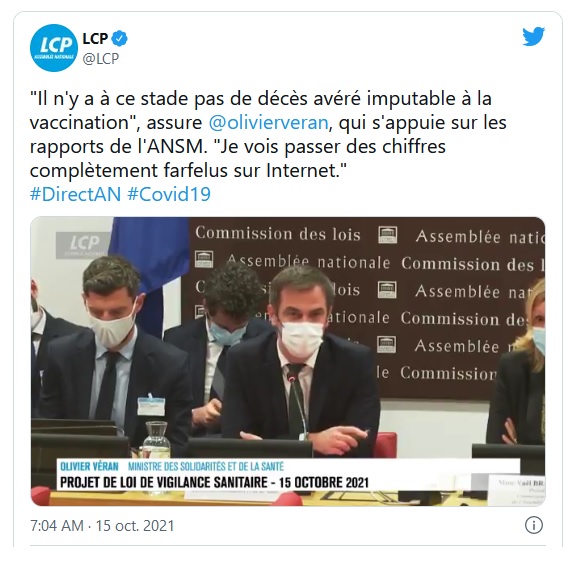Open the tweet info icon
The image size is (573, 561).
coord(534,526)
